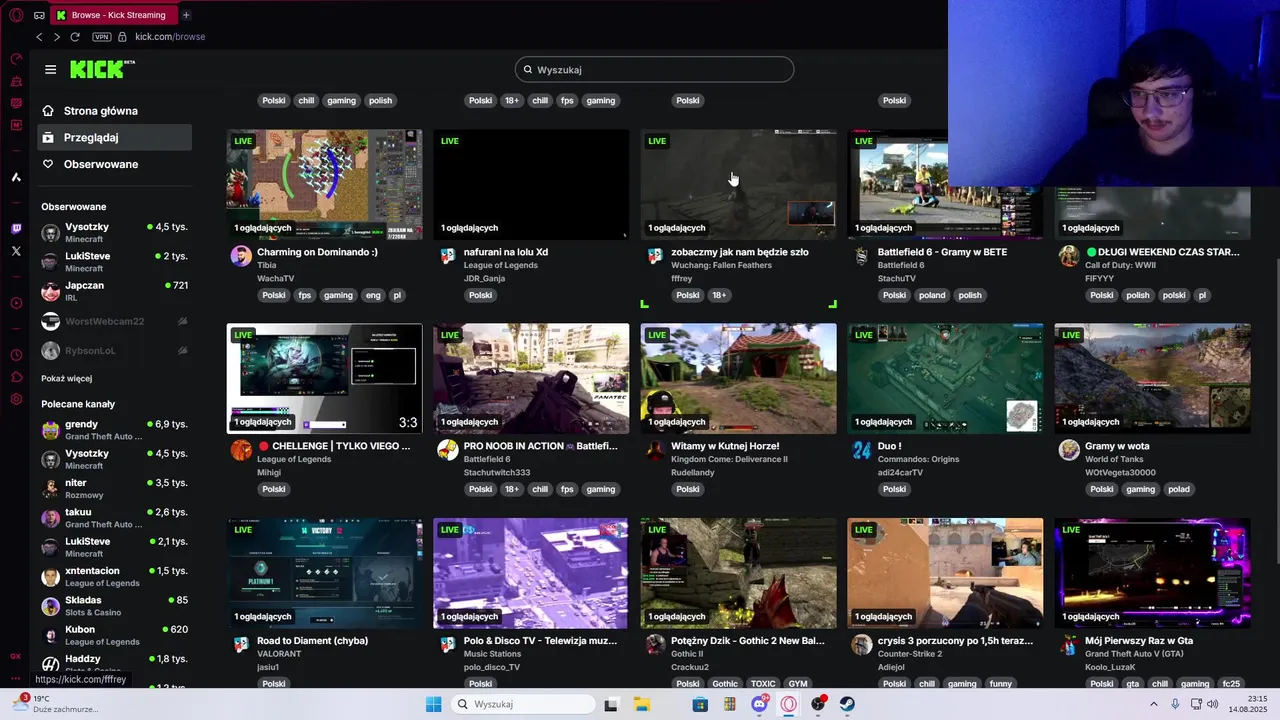Open the Charming on Dominando Tibia thumbnail
This screenshot has height=720, width=1280.
pos(324,184)
